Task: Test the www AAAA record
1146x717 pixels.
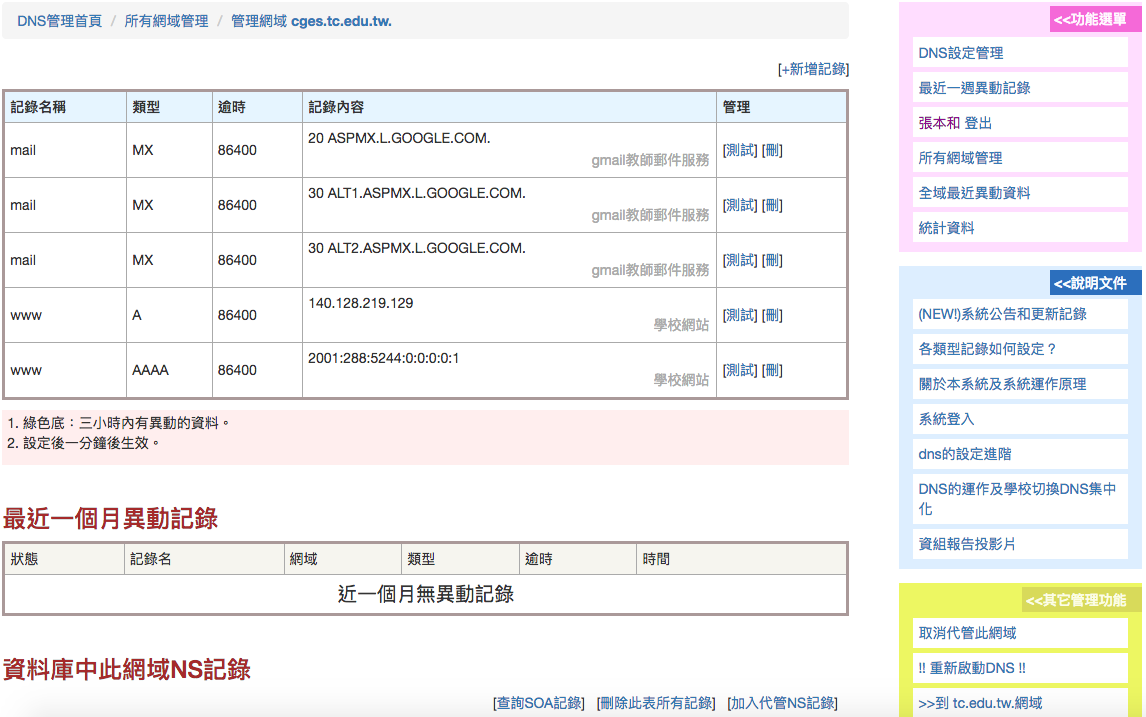Action: (x=740, y=370)
